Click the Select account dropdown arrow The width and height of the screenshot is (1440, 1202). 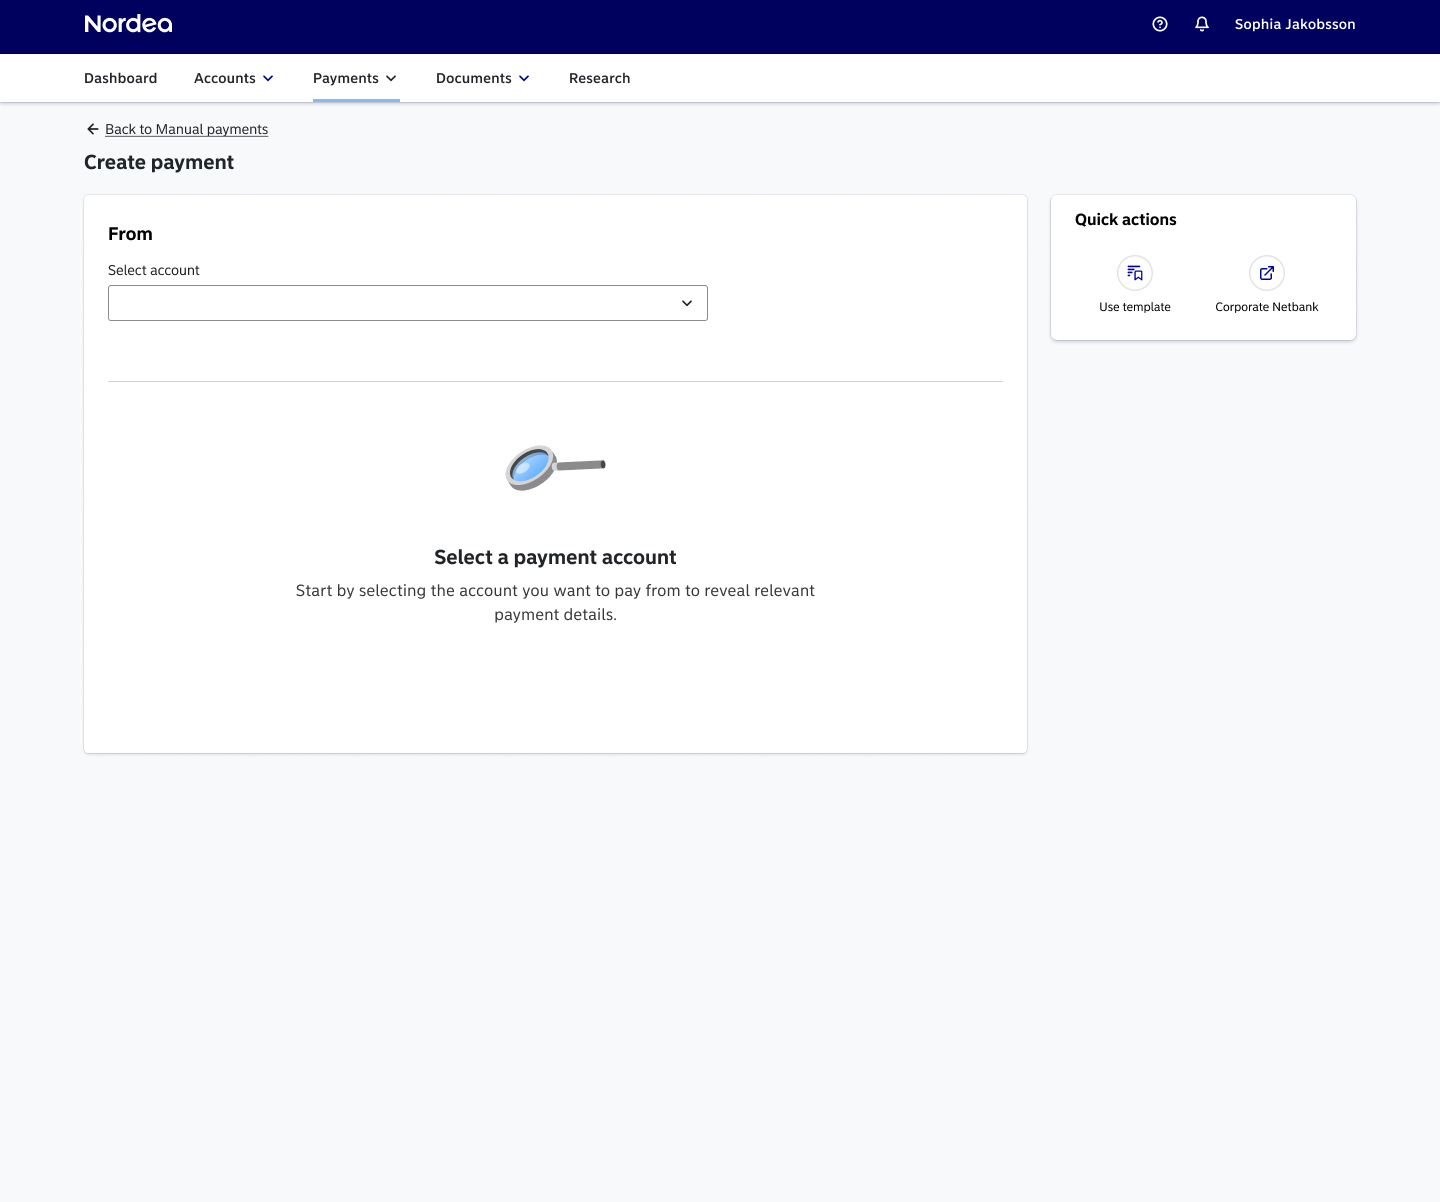coord(687,303)
